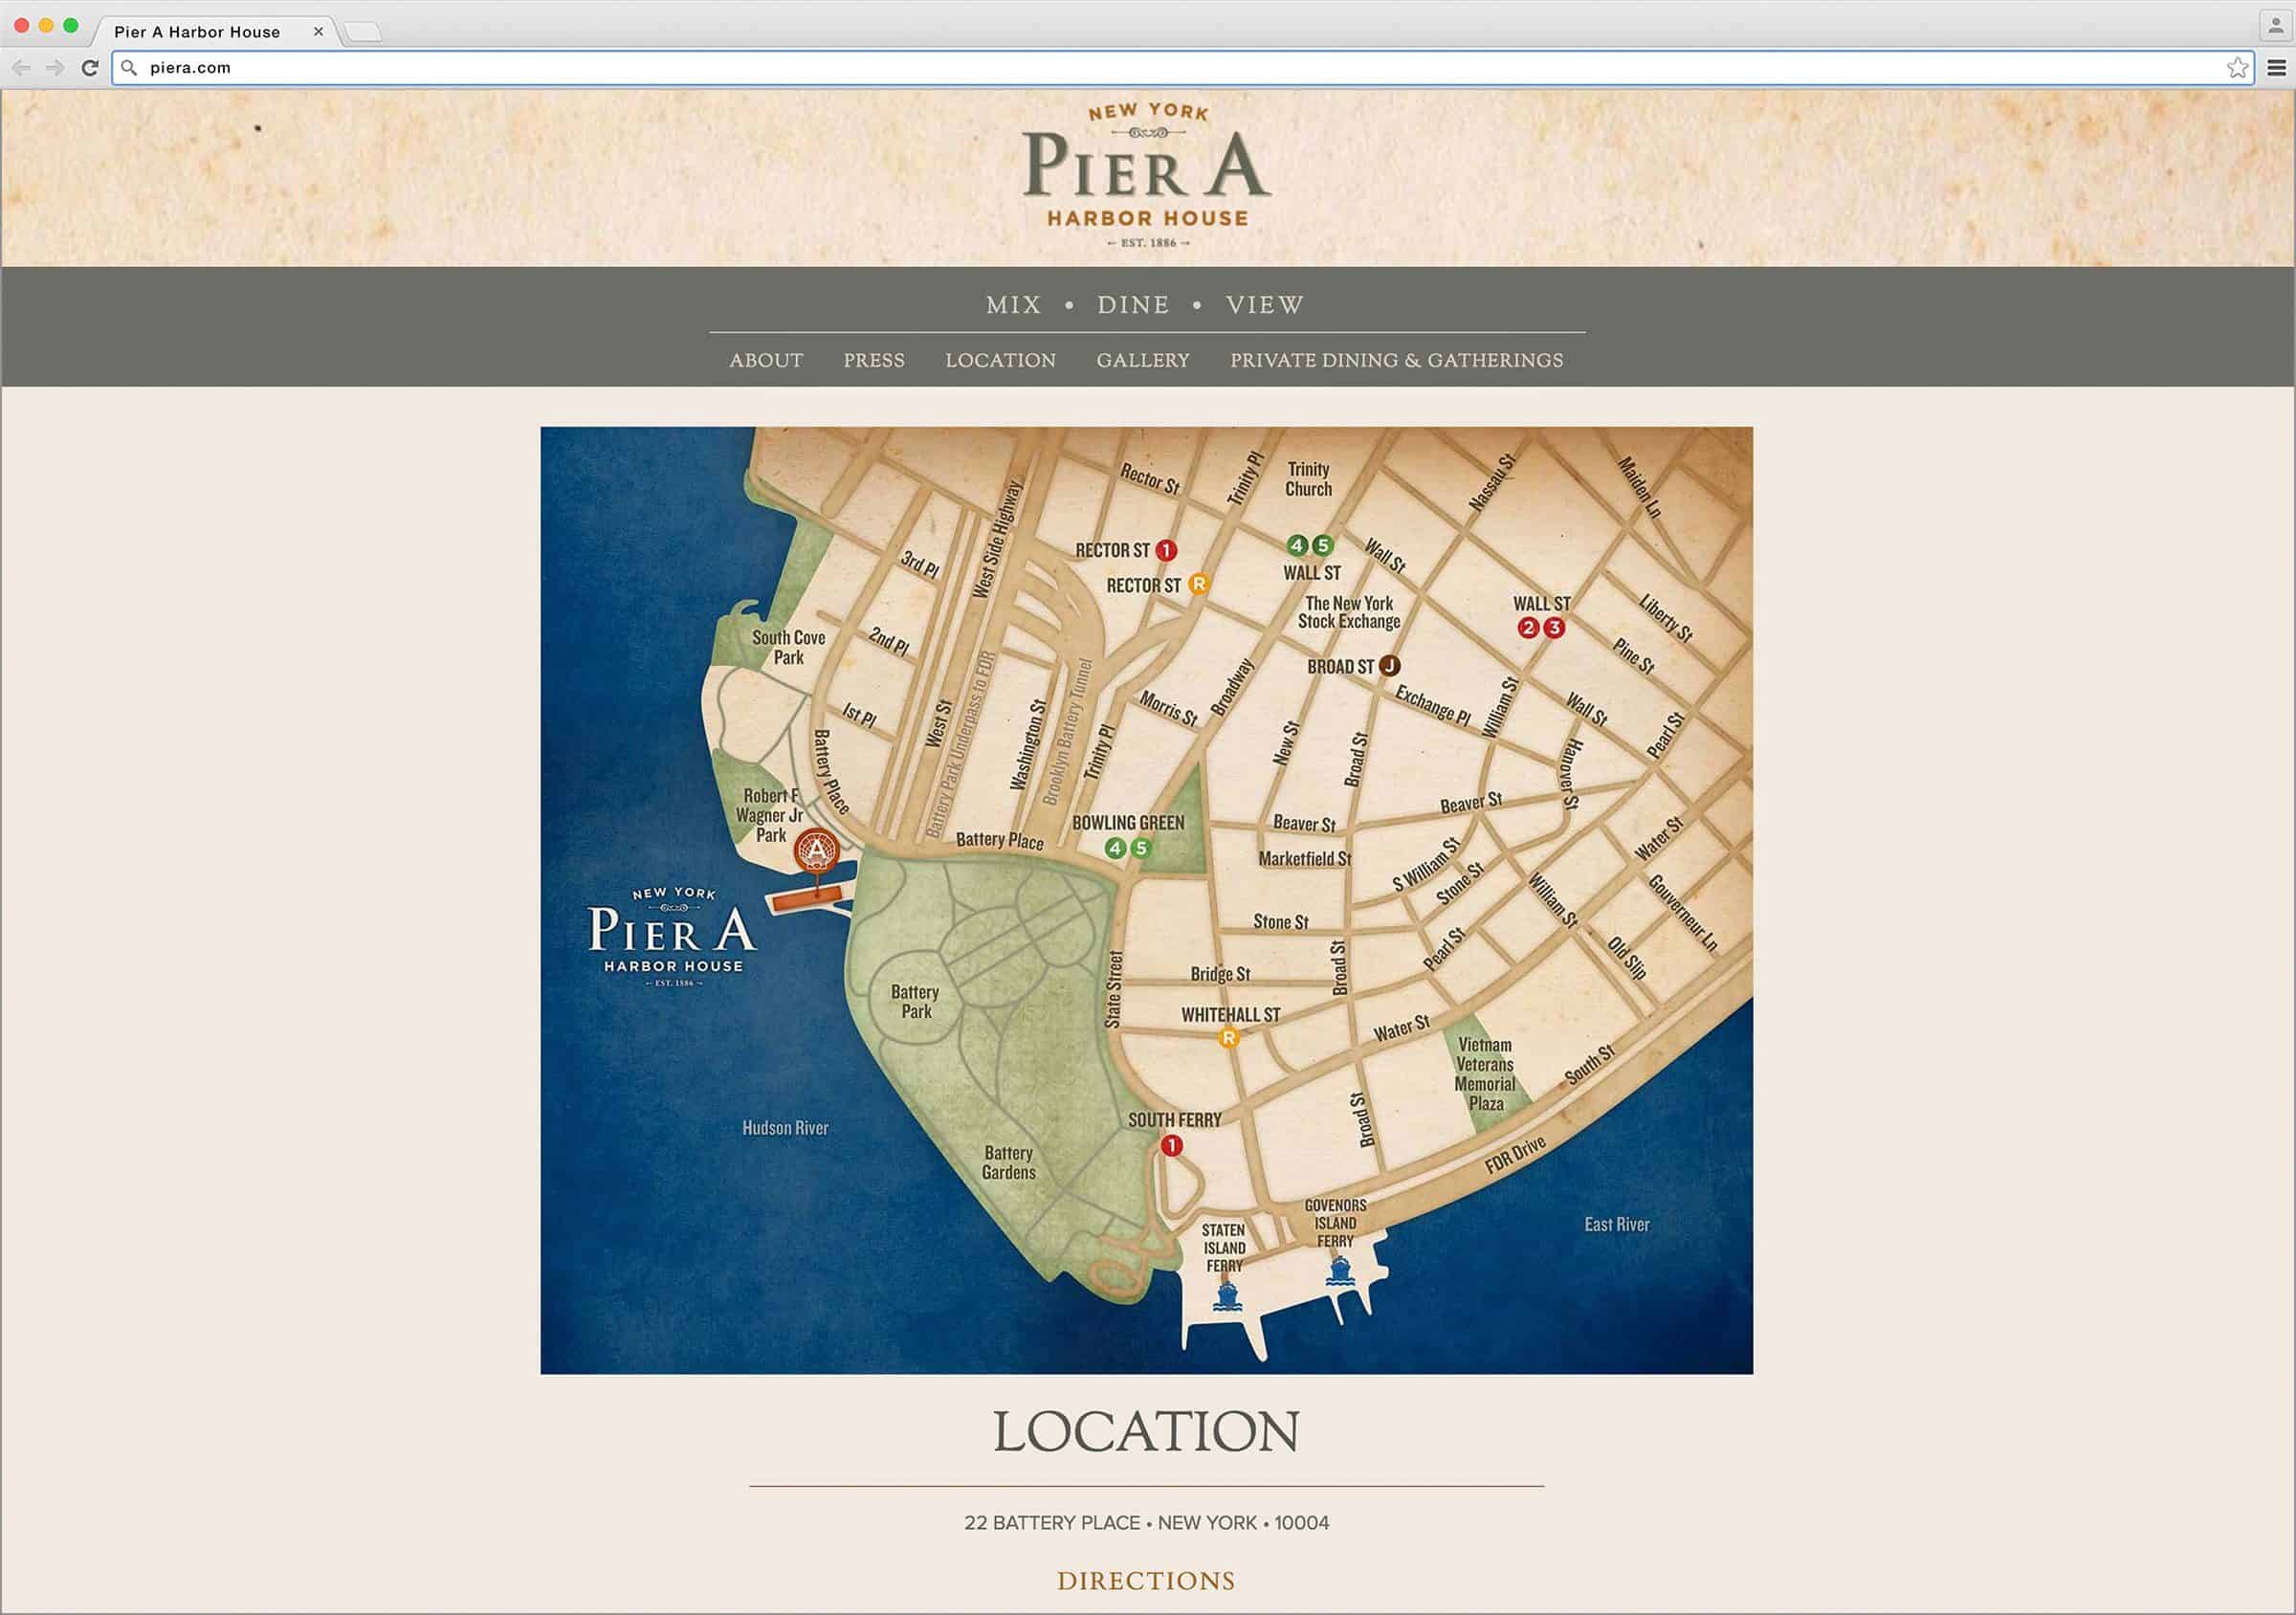Screen dimensions: 2296x1615
Task: Click the DIRECTIONS link
Action: pos(1146,1581)
